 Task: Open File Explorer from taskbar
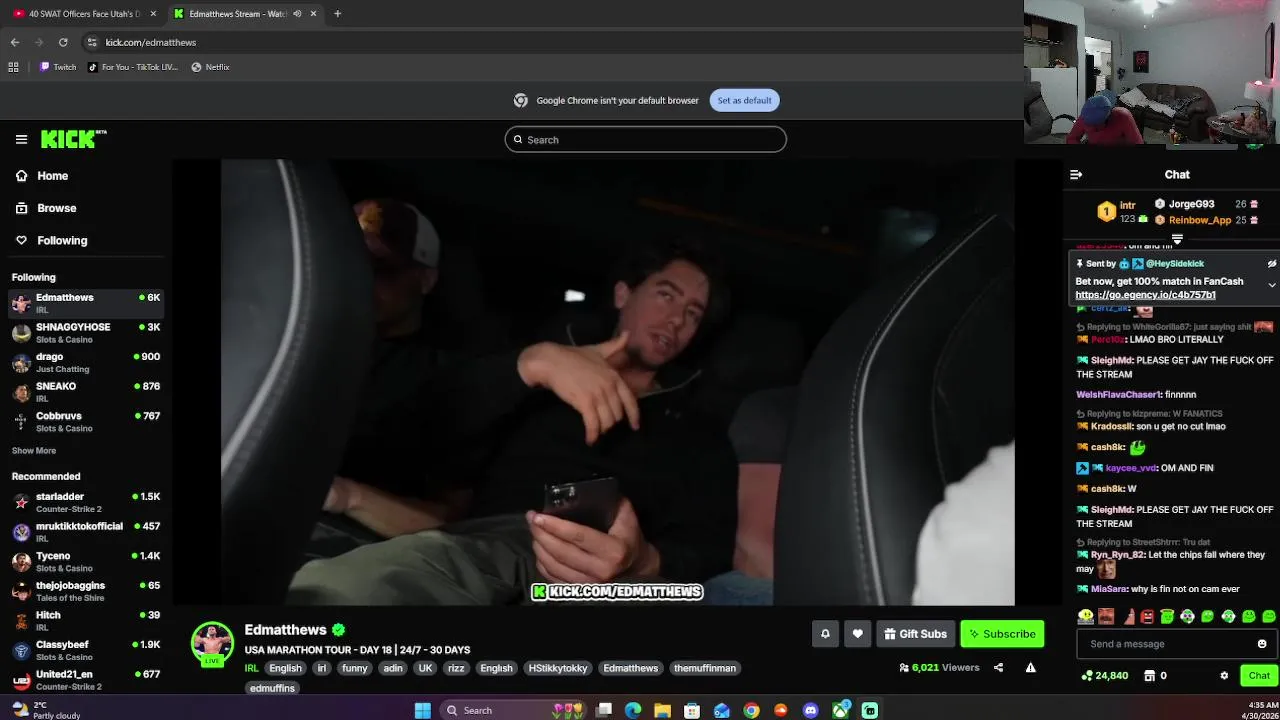pyautogui.click(x=662, y=710)
